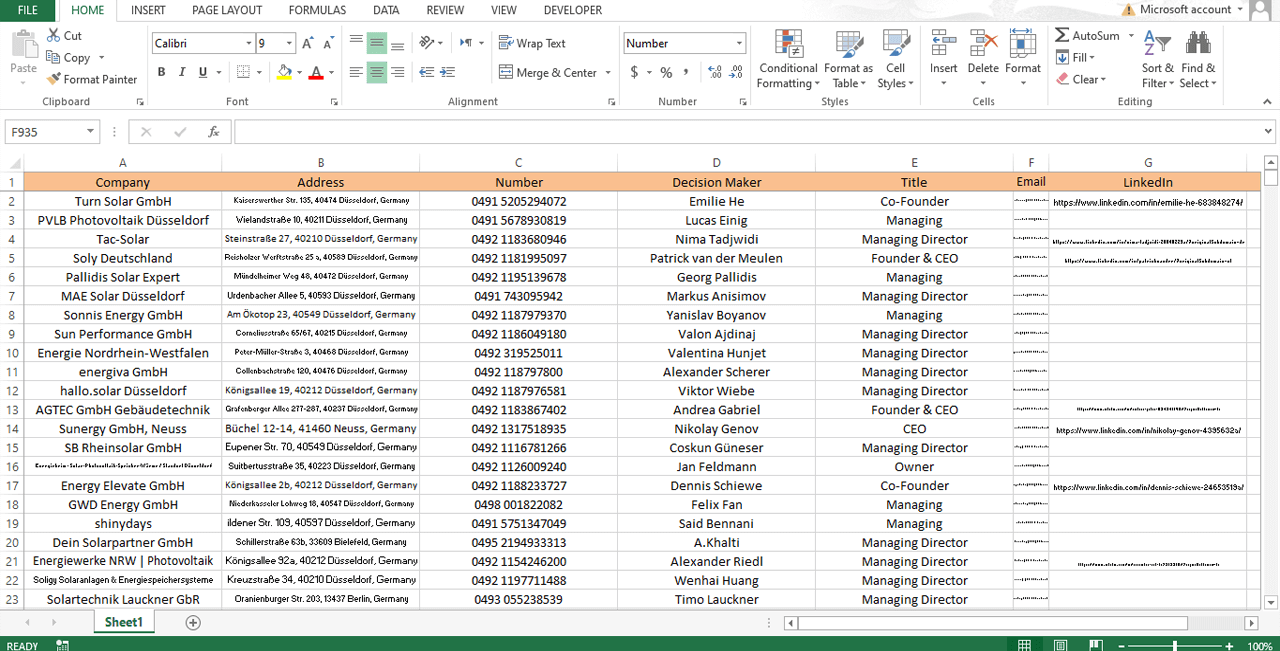
Task: Click the Percent Style icon
Action: [665, 72]
